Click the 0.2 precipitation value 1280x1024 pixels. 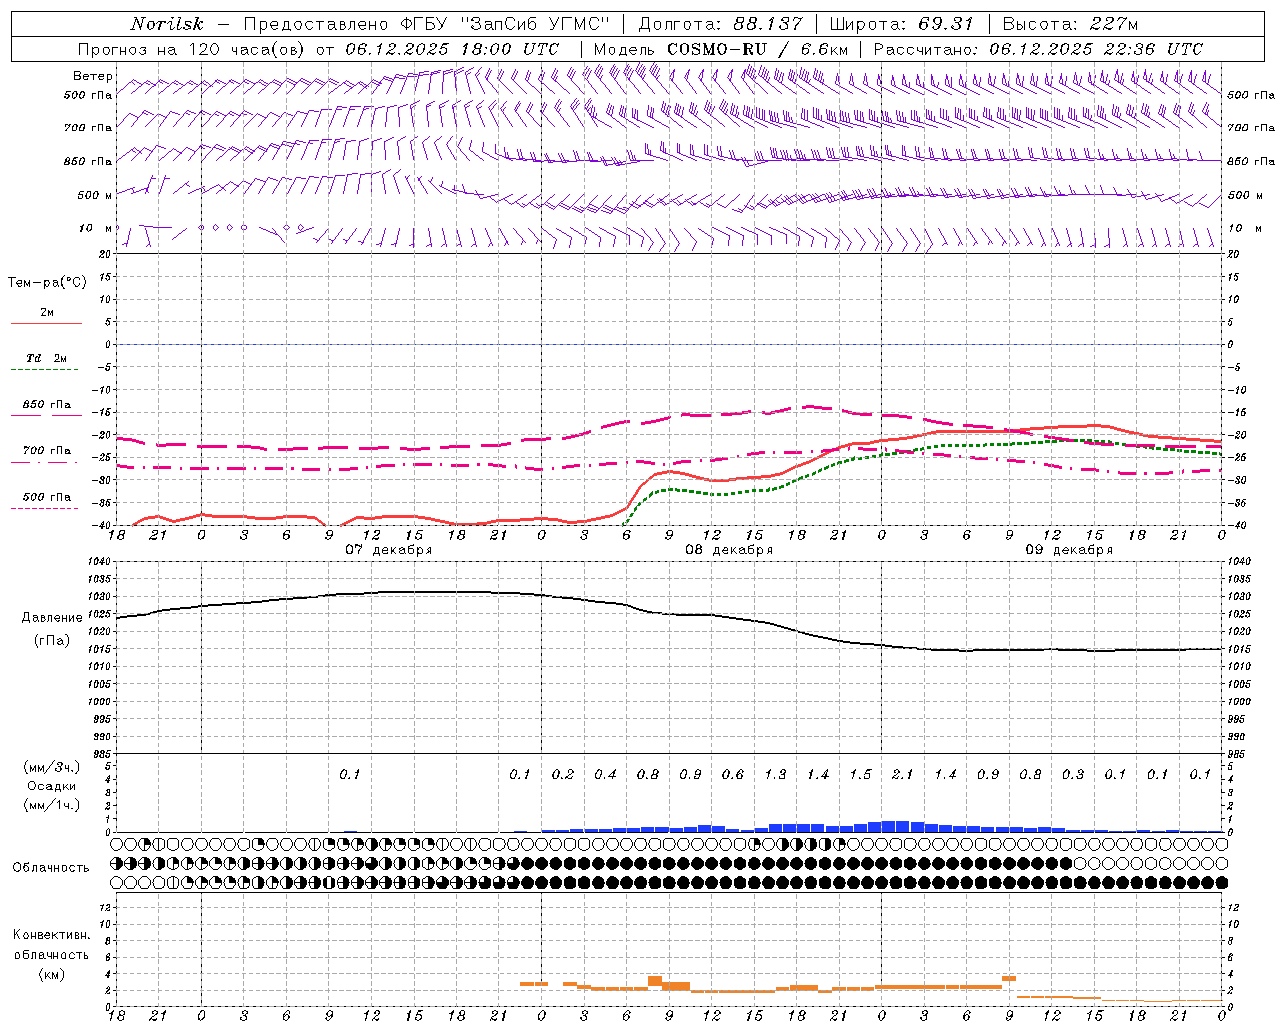[563, 774]
